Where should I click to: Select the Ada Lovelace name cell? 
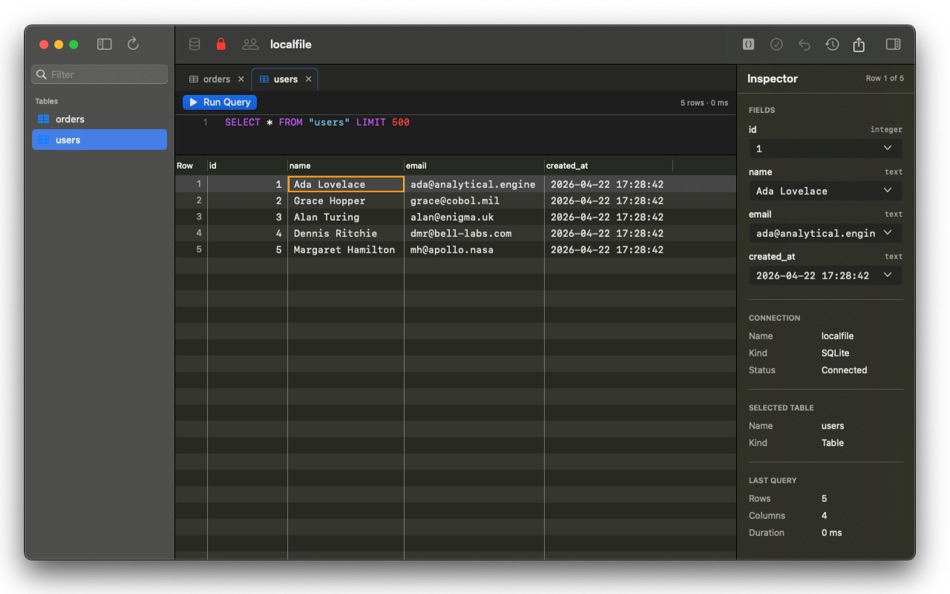(345, 184)
